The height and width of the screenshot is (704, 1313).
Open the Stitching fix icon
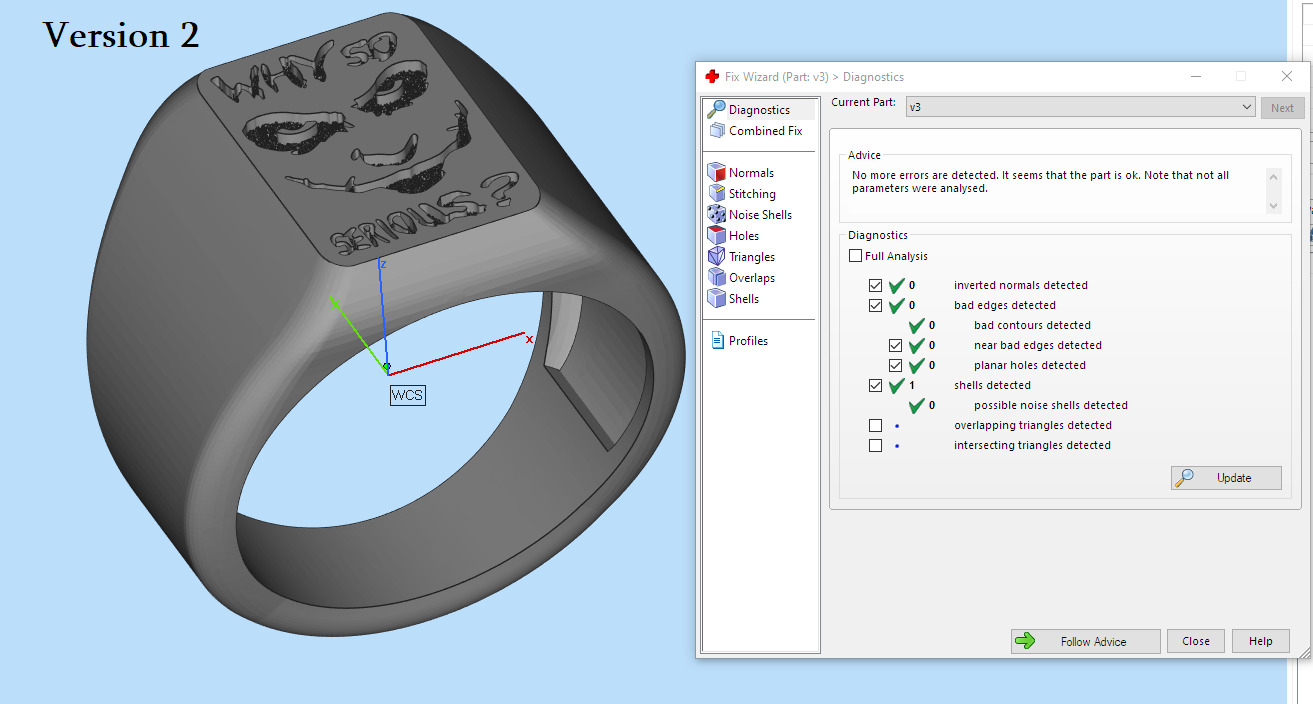[x=716, y=194]
